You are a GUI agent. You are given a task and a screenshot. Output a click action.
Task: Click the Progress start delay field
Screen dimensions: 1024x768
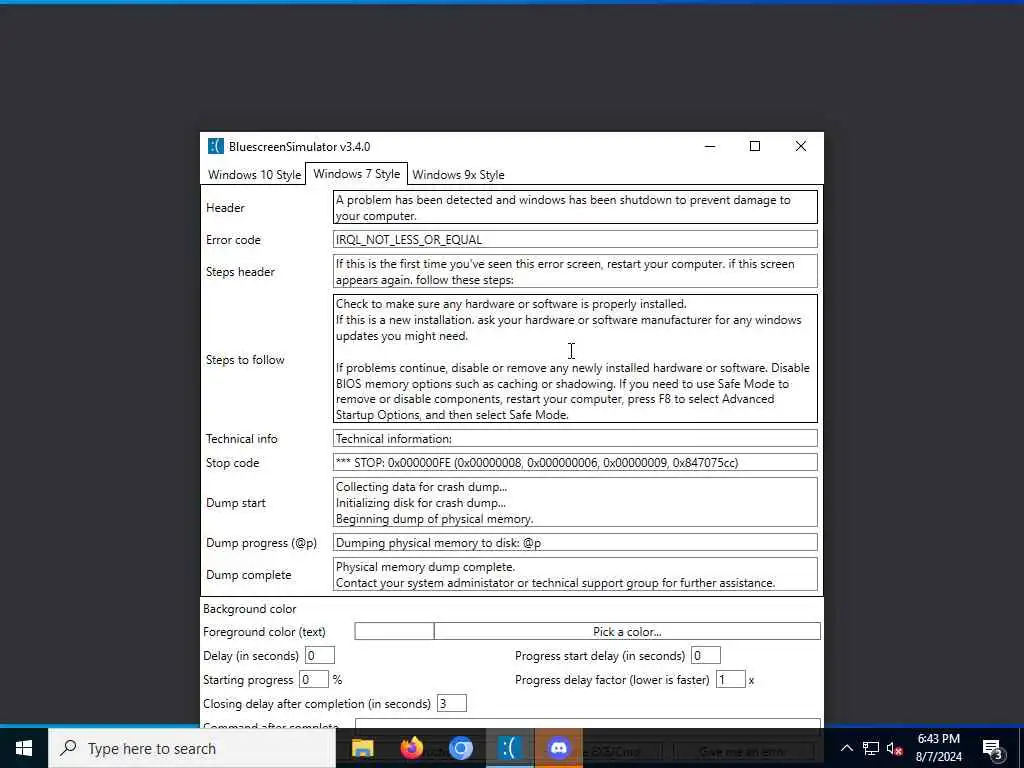point(705,656)
